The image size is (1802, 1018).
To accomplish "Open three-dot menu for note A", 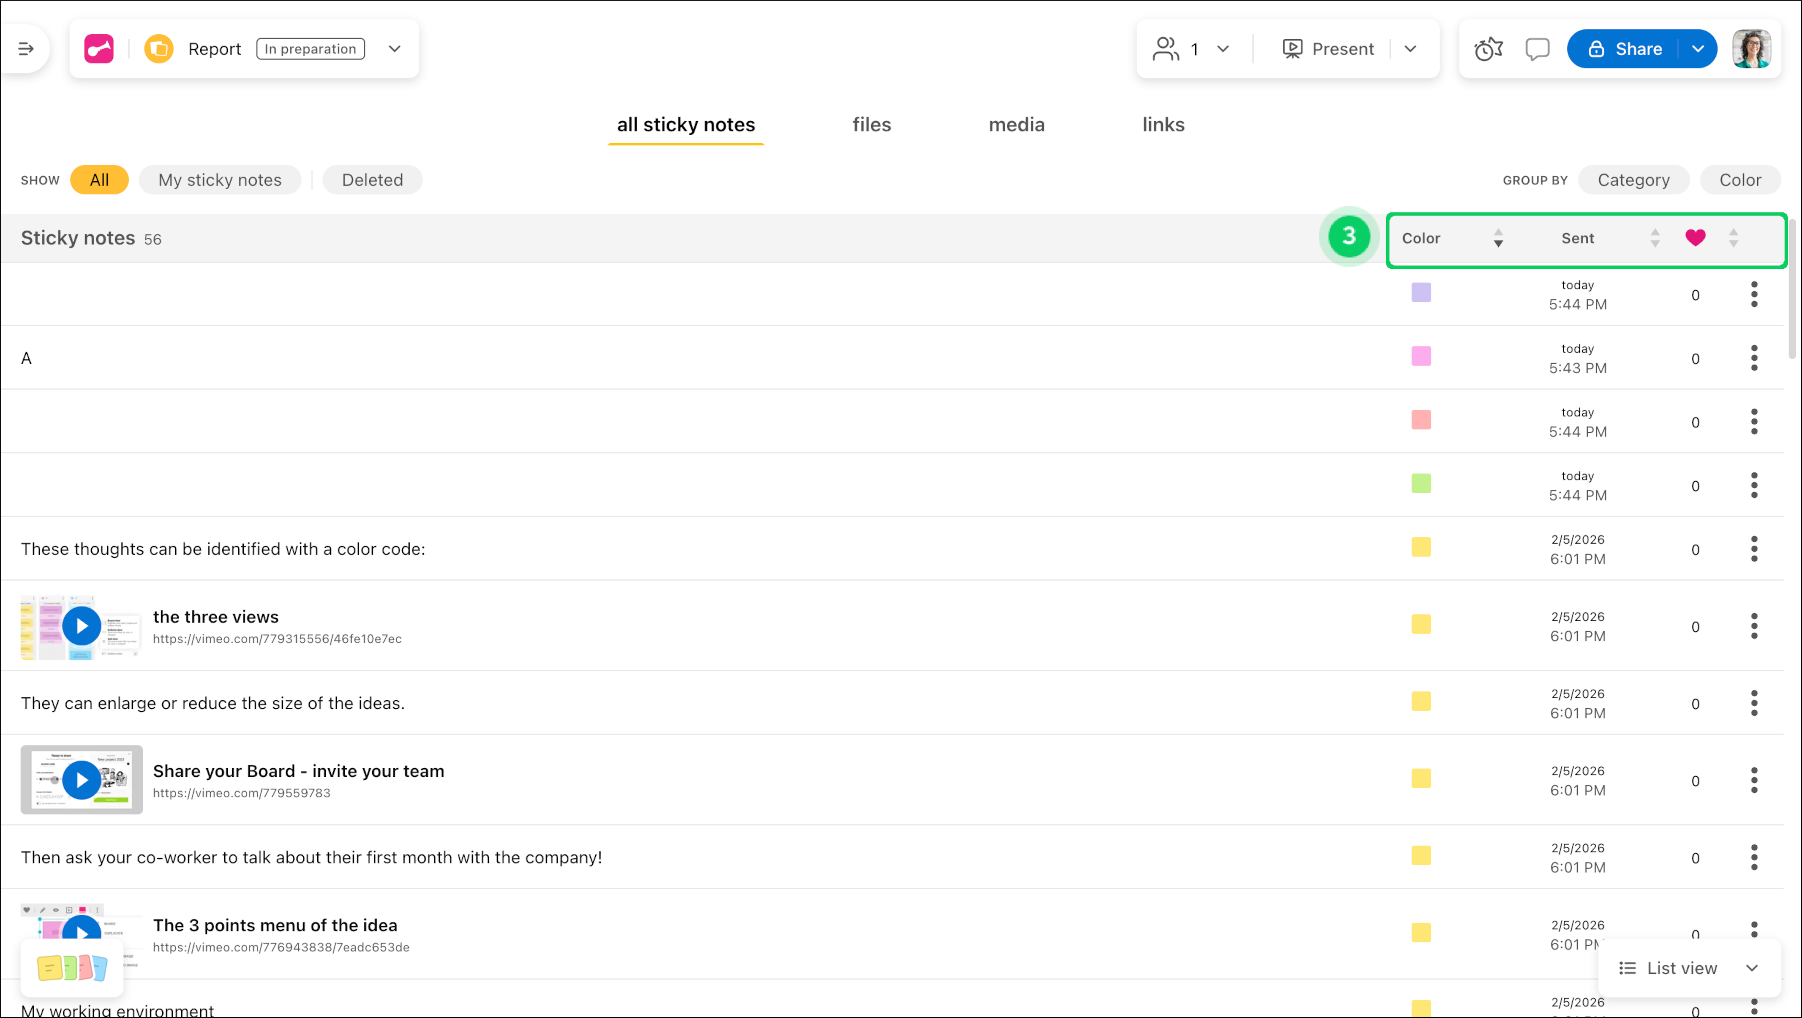I will (x=1754, y=358).
